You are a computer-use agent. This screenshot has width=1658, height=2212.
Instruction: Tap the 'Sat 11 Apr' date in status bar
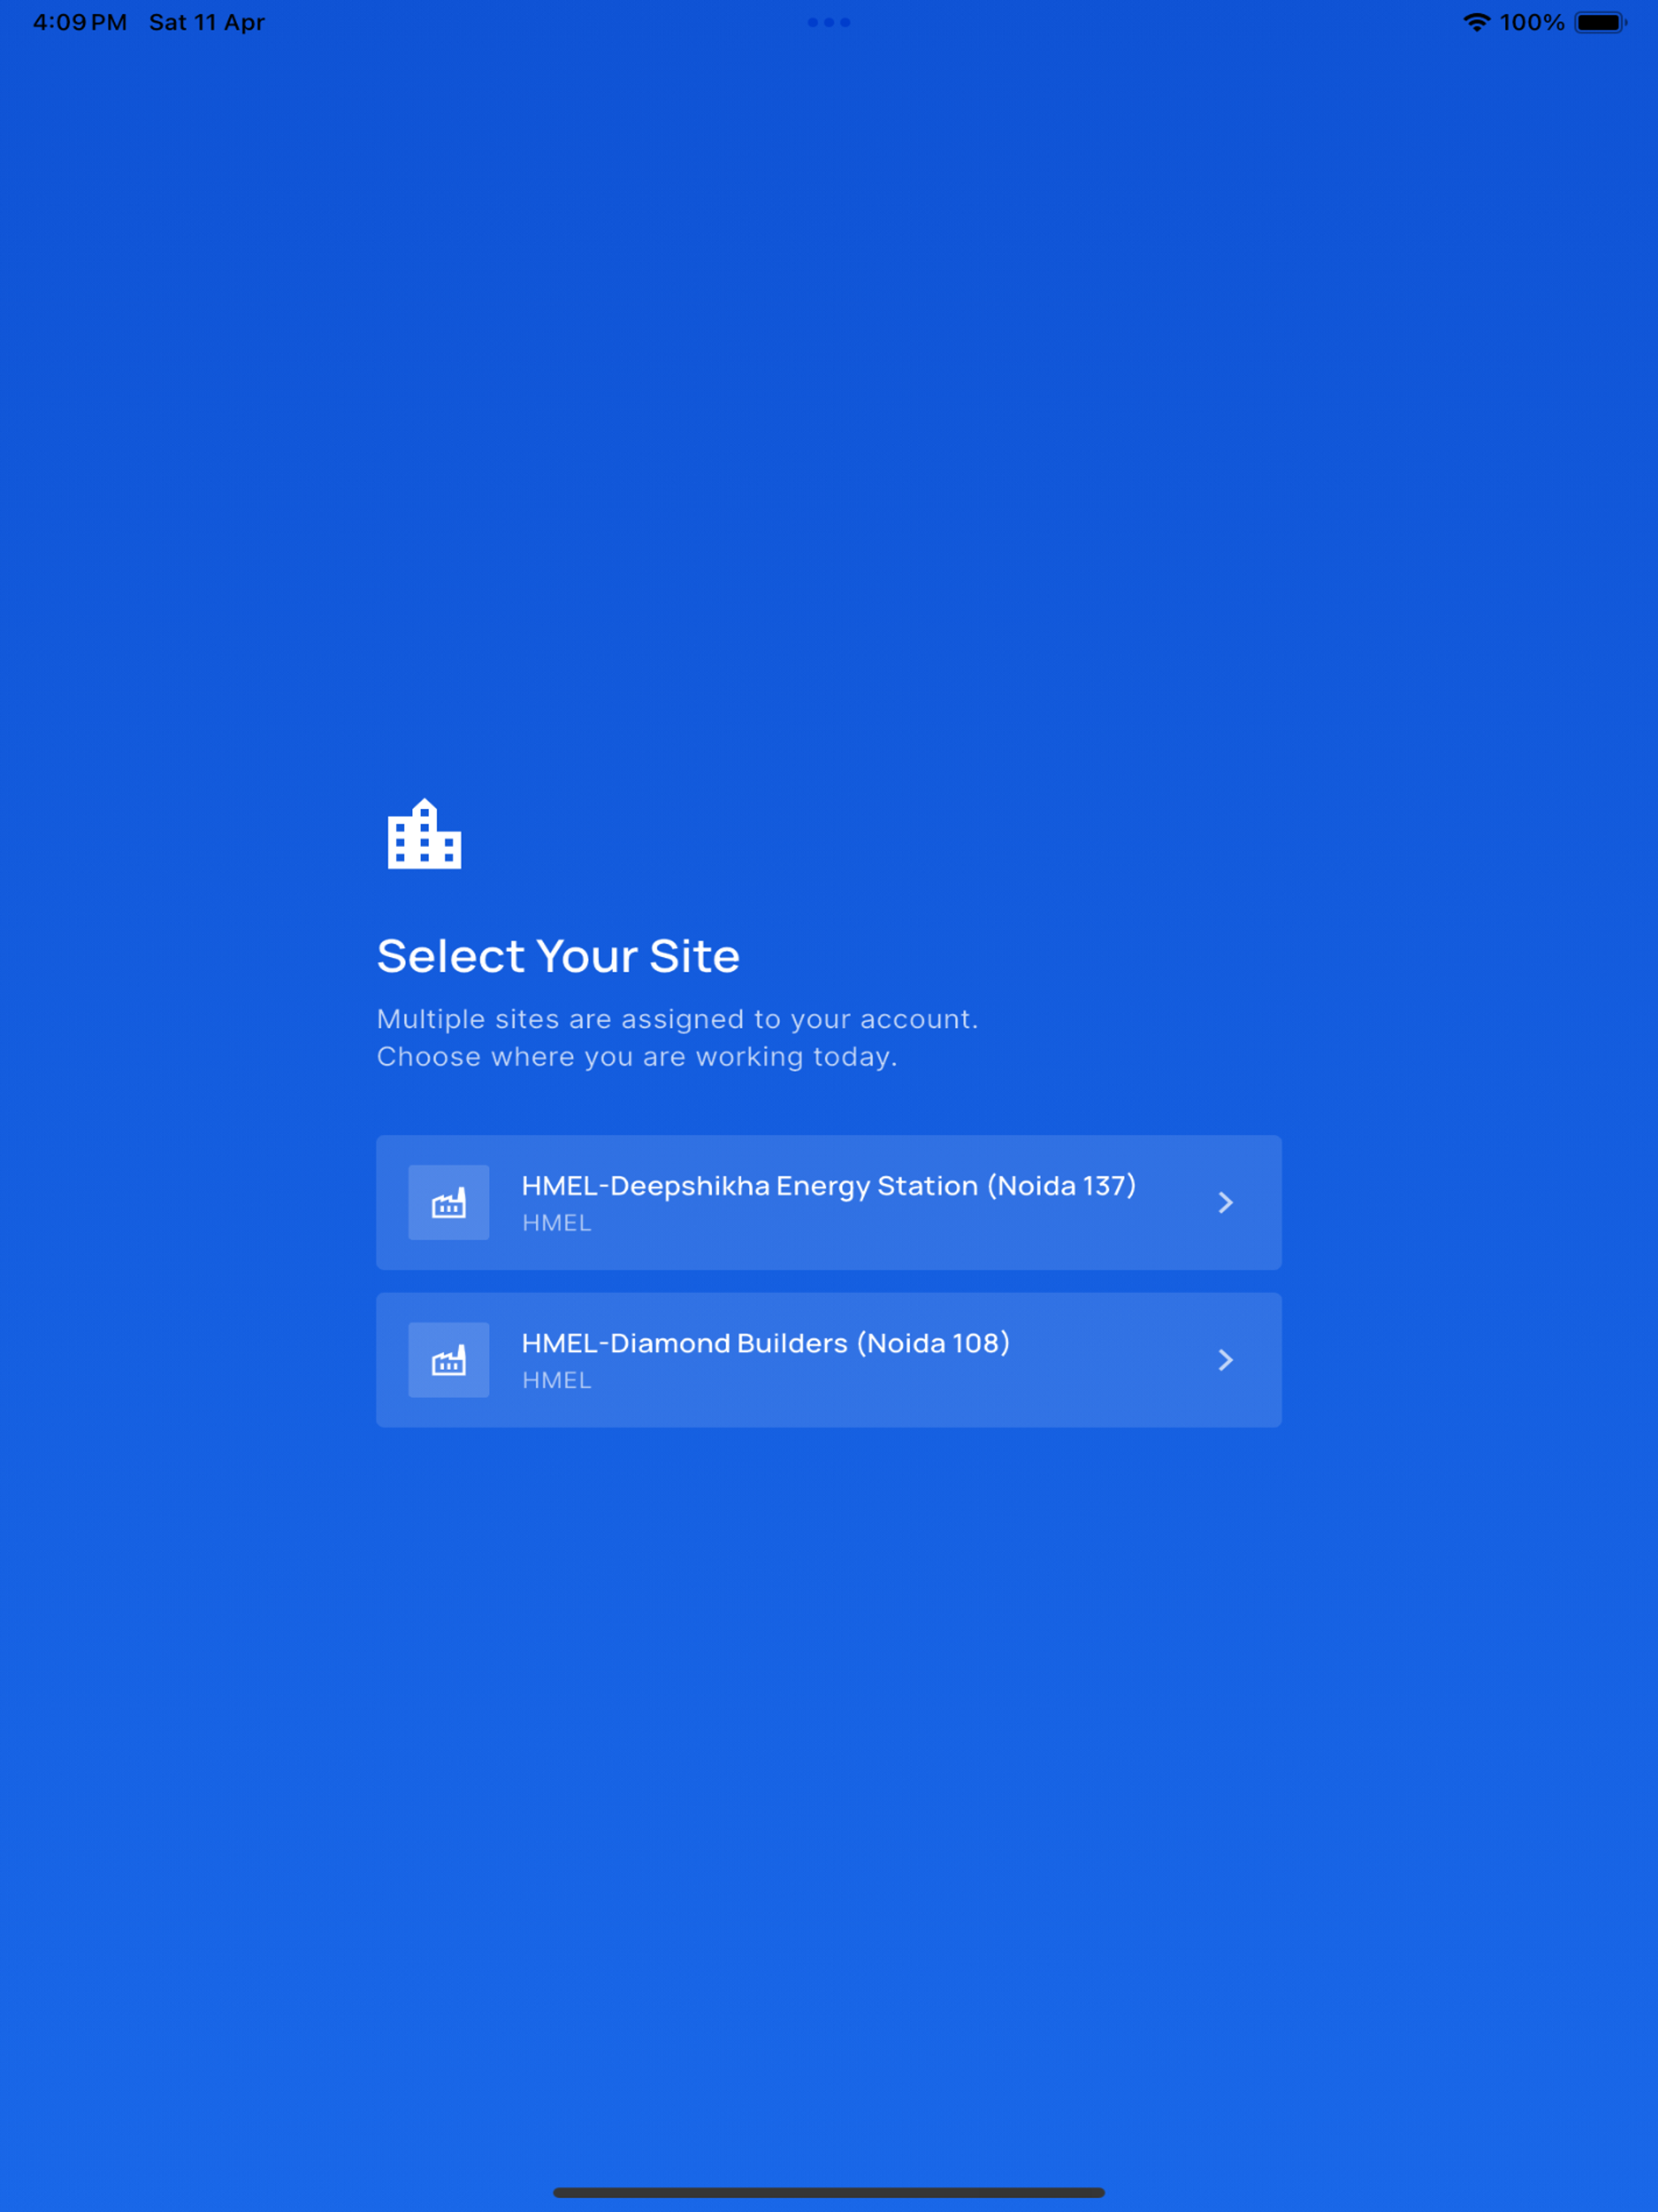[x=207, y=22]
